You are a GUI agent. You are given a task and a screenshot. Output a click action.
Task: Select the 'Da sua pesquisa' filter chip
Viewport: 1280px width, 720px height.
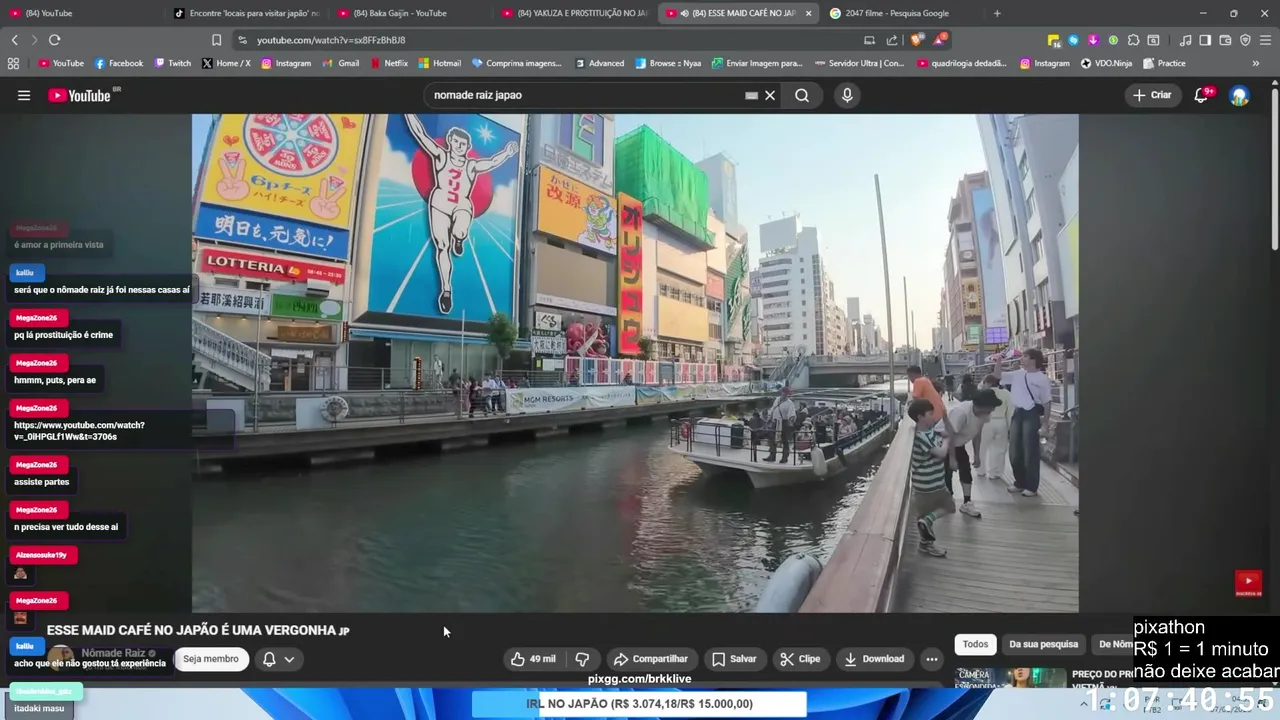click(1043, 644)
